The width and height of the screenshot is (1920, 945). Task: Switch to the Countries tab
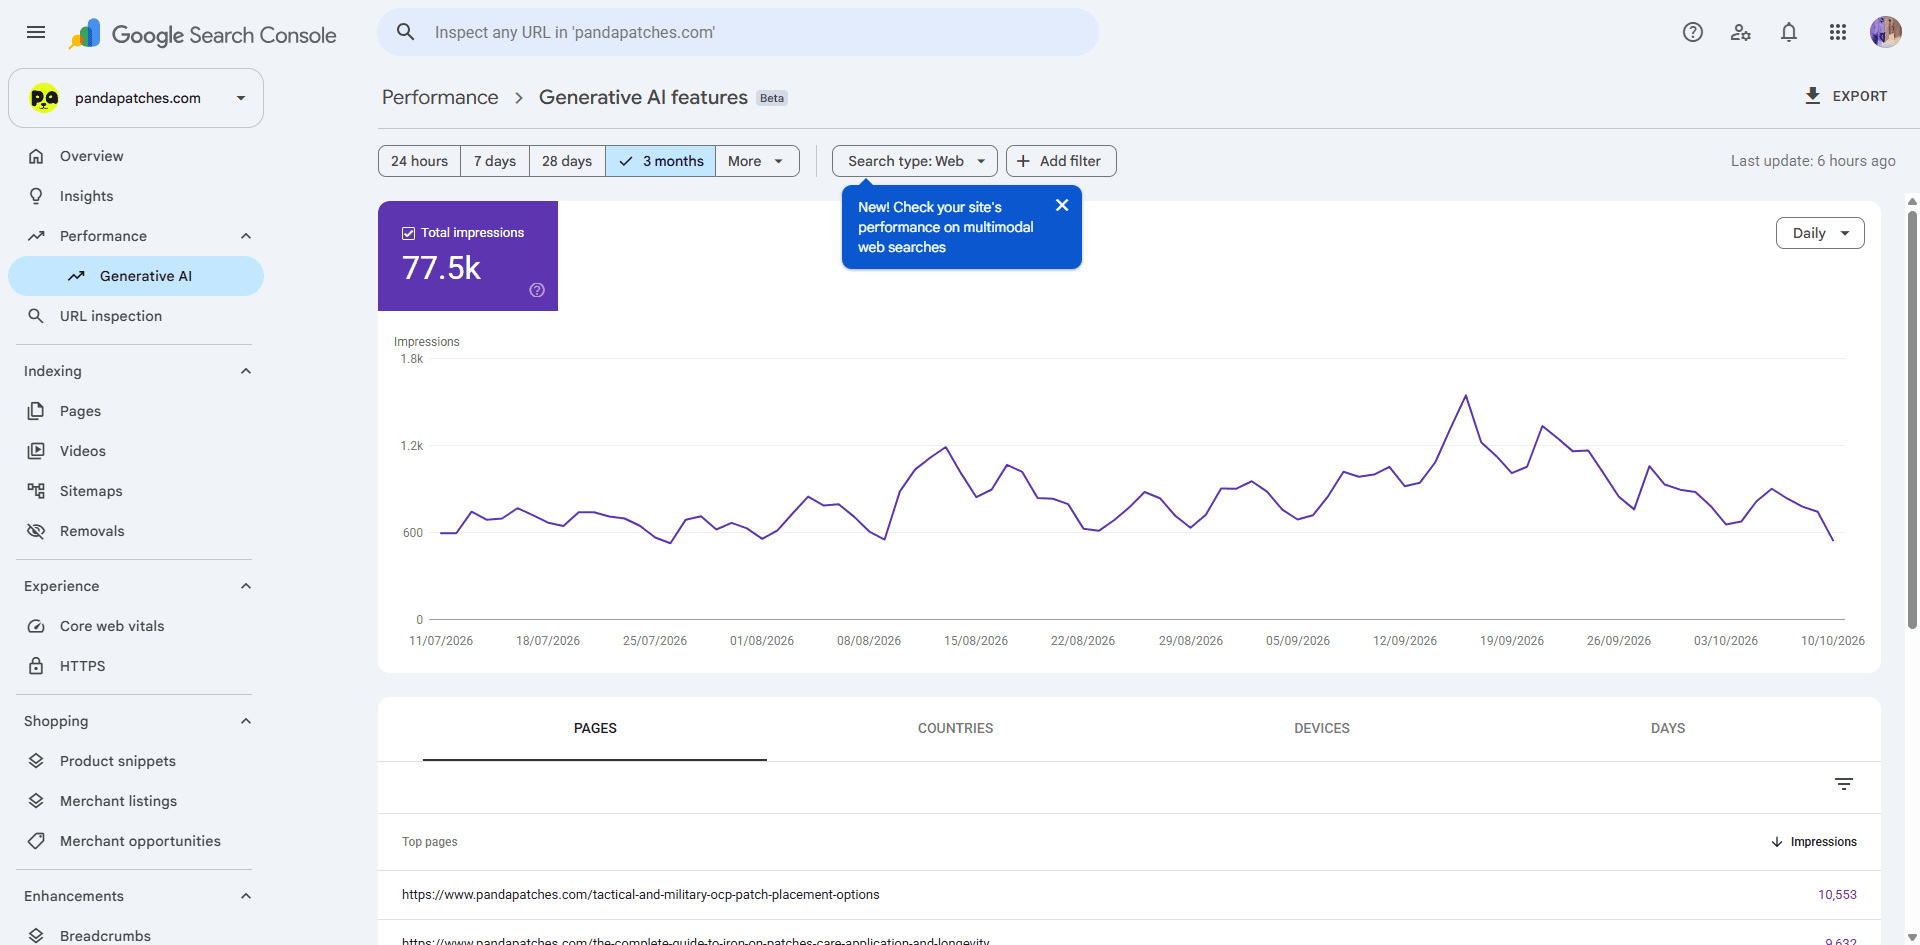click(955, 728)
